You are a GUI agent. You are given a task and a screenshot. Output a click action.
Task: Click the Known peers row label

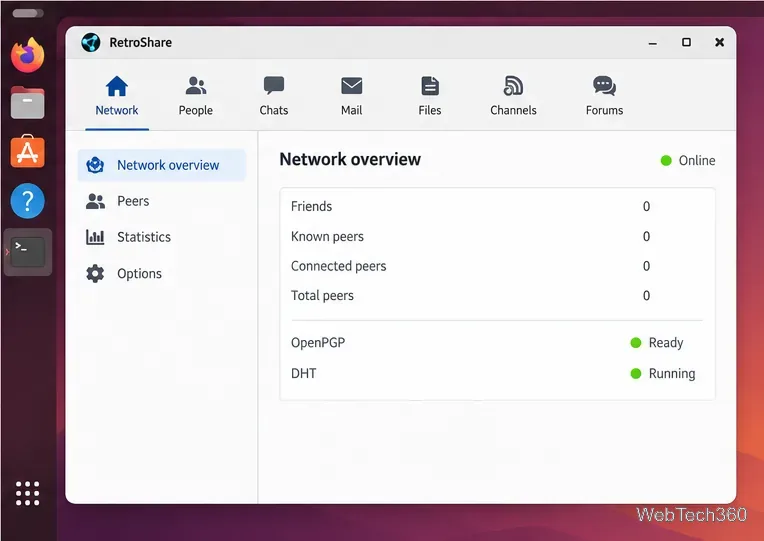327,237
